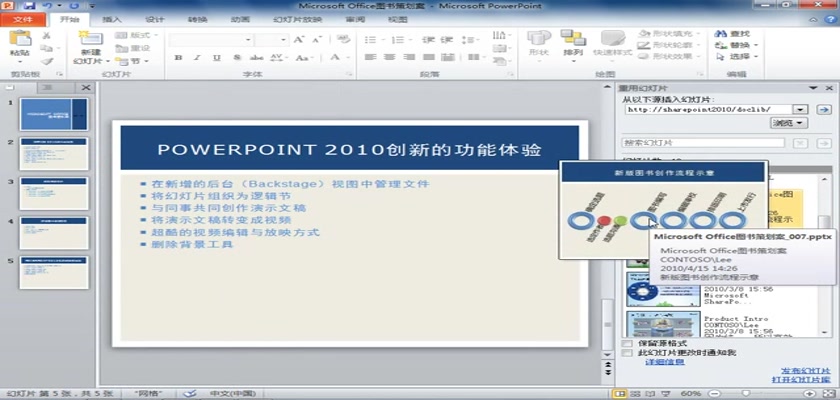Click the bulleted list icon

[x=371, y=40]
